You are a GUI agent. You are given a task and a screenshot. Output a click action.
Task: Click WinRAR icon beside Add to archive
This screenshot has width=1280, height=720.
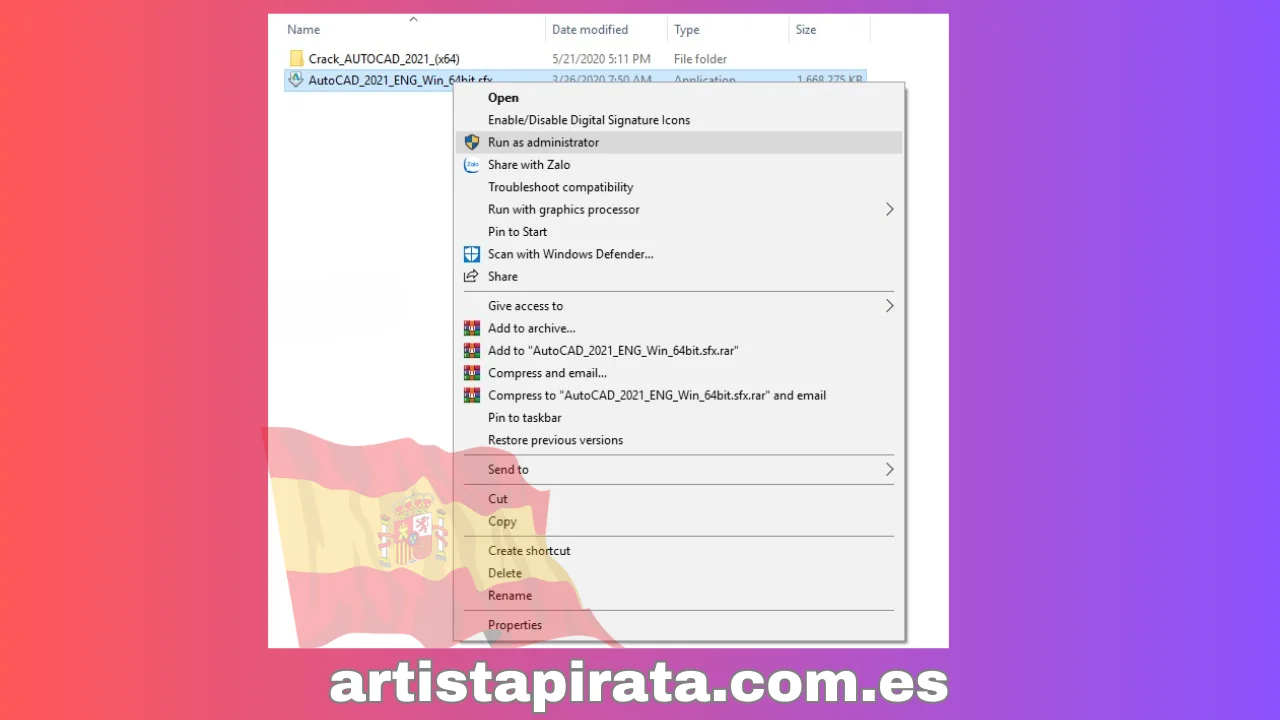click(x=472, y=328)
